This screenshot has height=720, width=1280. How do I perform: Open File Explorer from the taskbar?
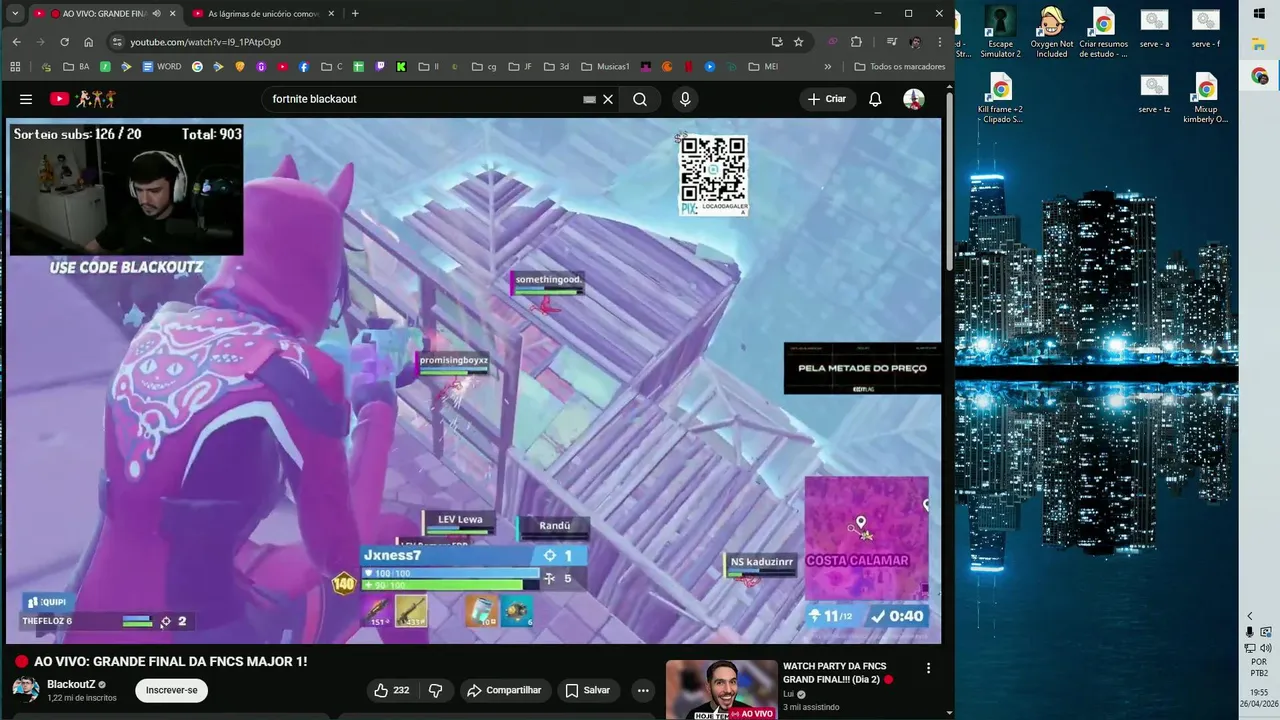(1259, 44)
